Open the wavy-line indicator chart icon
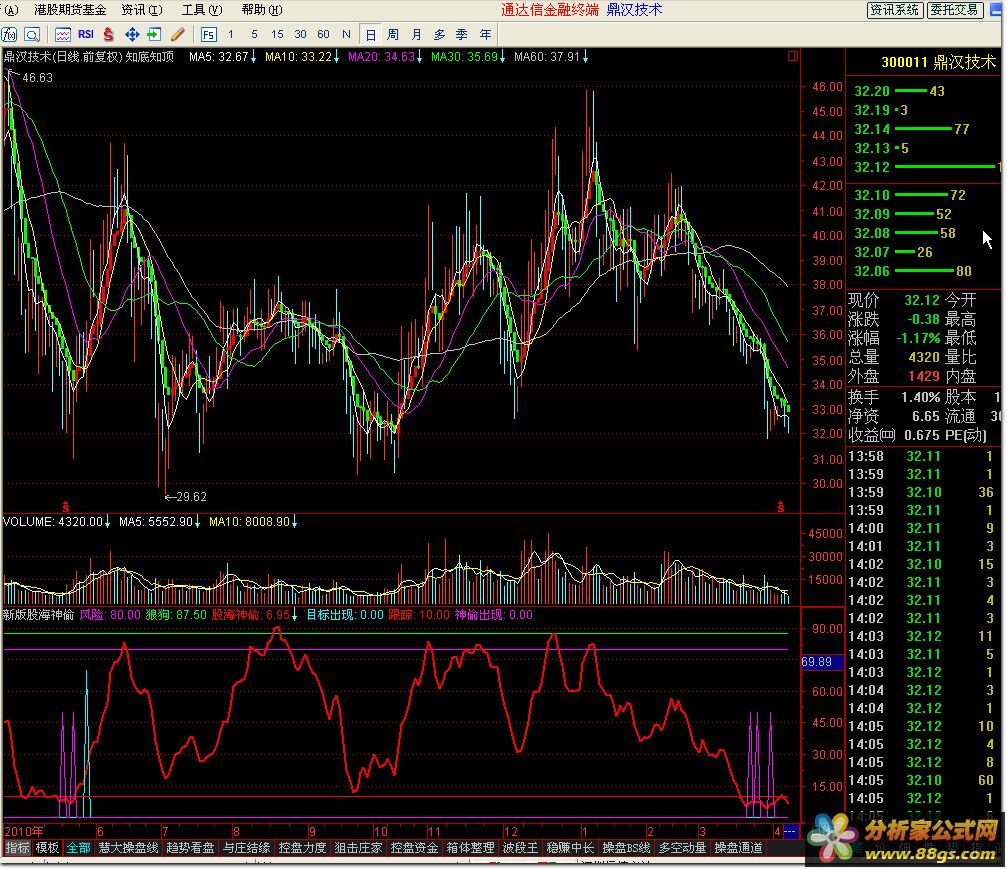The image size is (1007, 869). 63,35
